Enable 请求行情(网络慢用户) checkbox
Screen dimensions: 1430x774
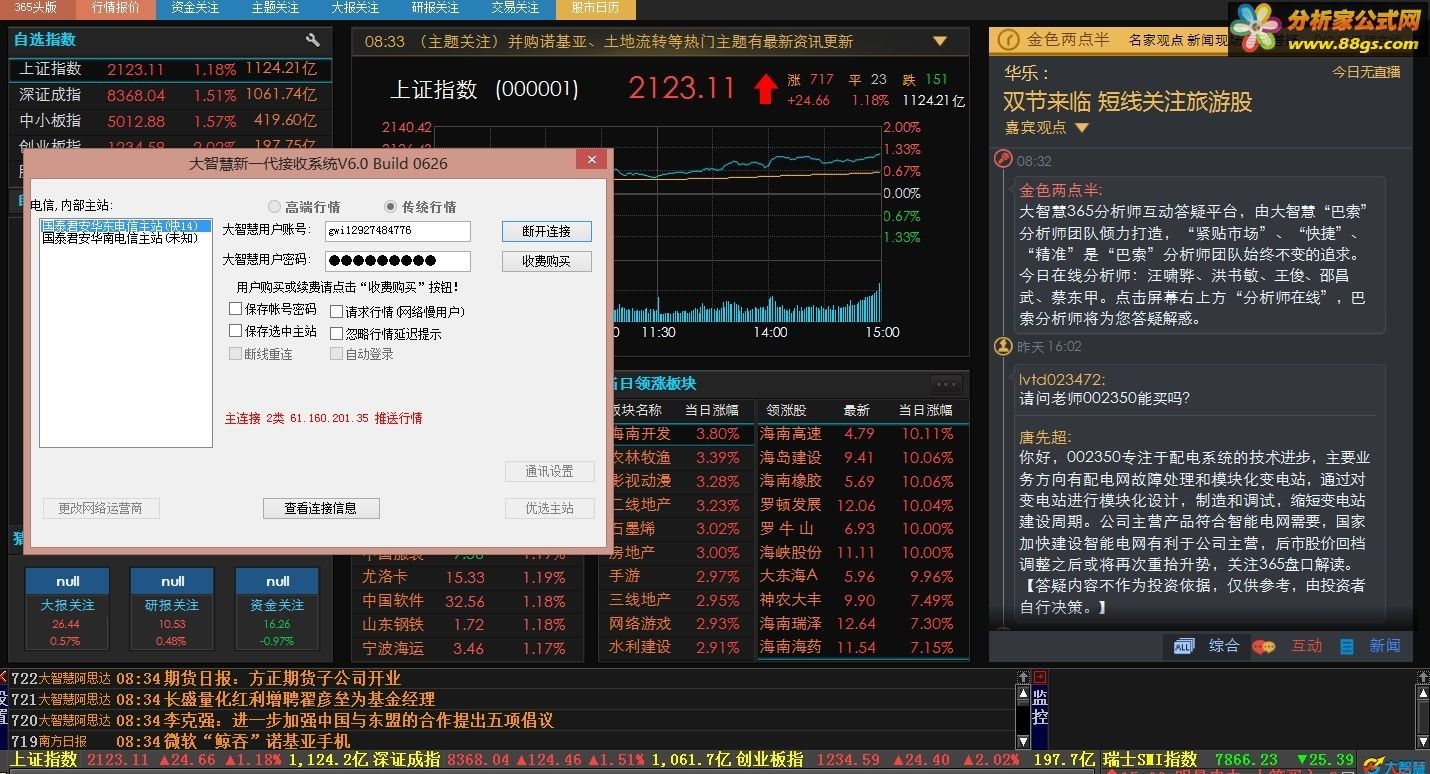(x=337, y=312)
